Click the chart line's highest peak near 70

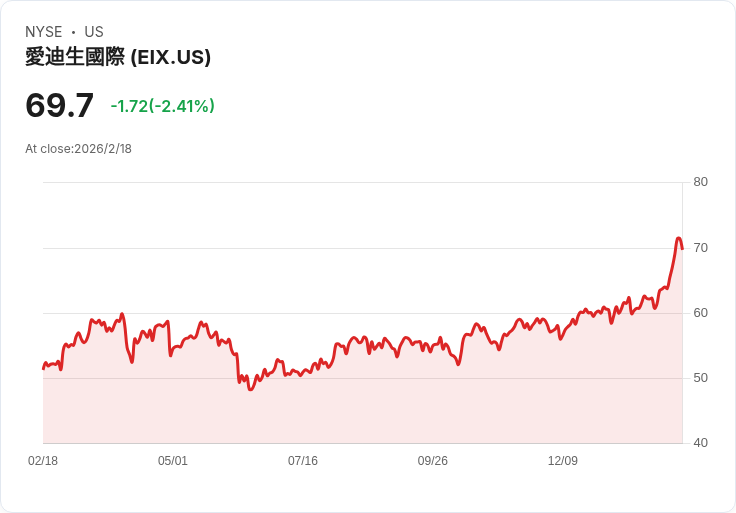pos(678,239)
